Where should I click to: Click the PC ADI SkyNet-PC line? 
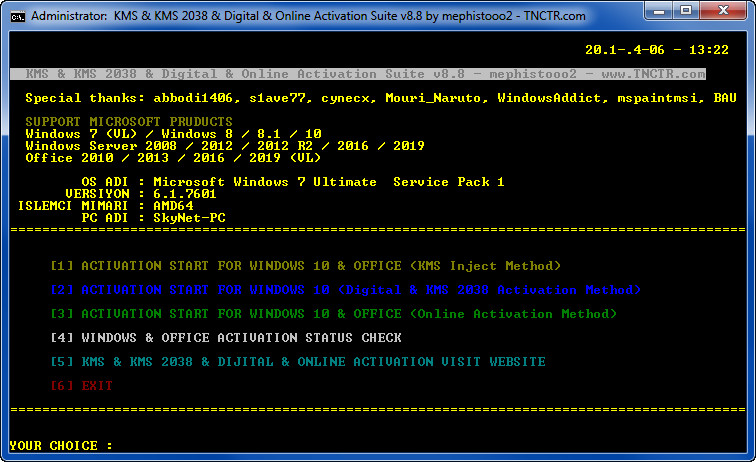point(153,218)
